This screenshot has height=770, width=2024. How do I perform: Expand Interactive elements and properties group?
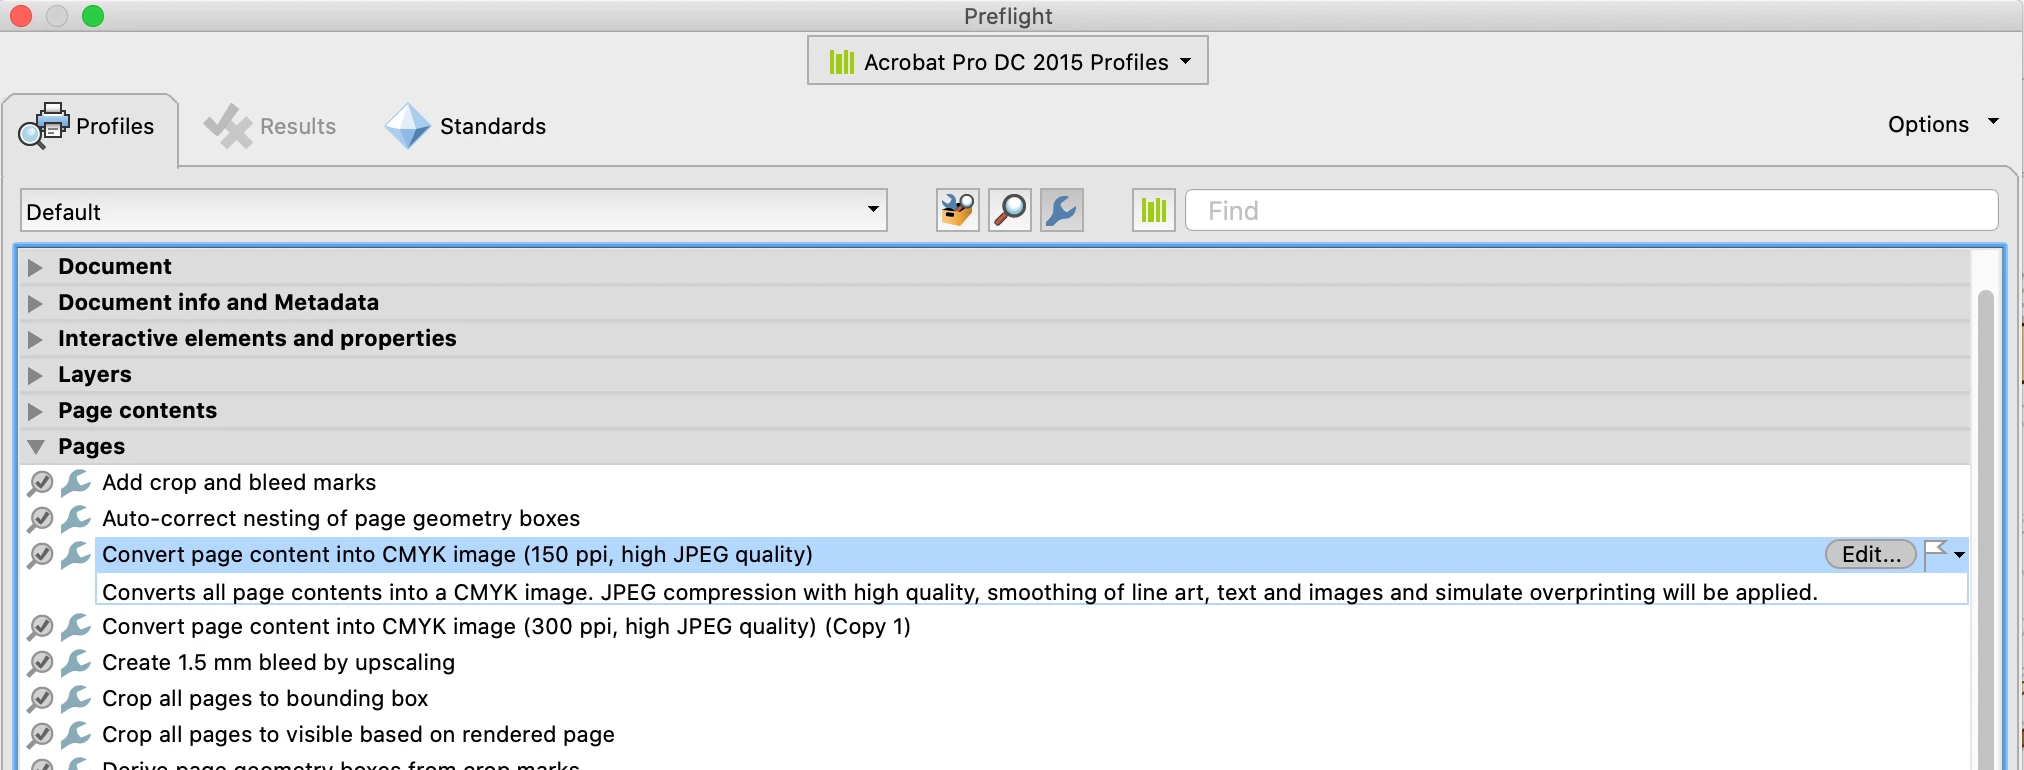pyautogui.click(x=36, y=339)
